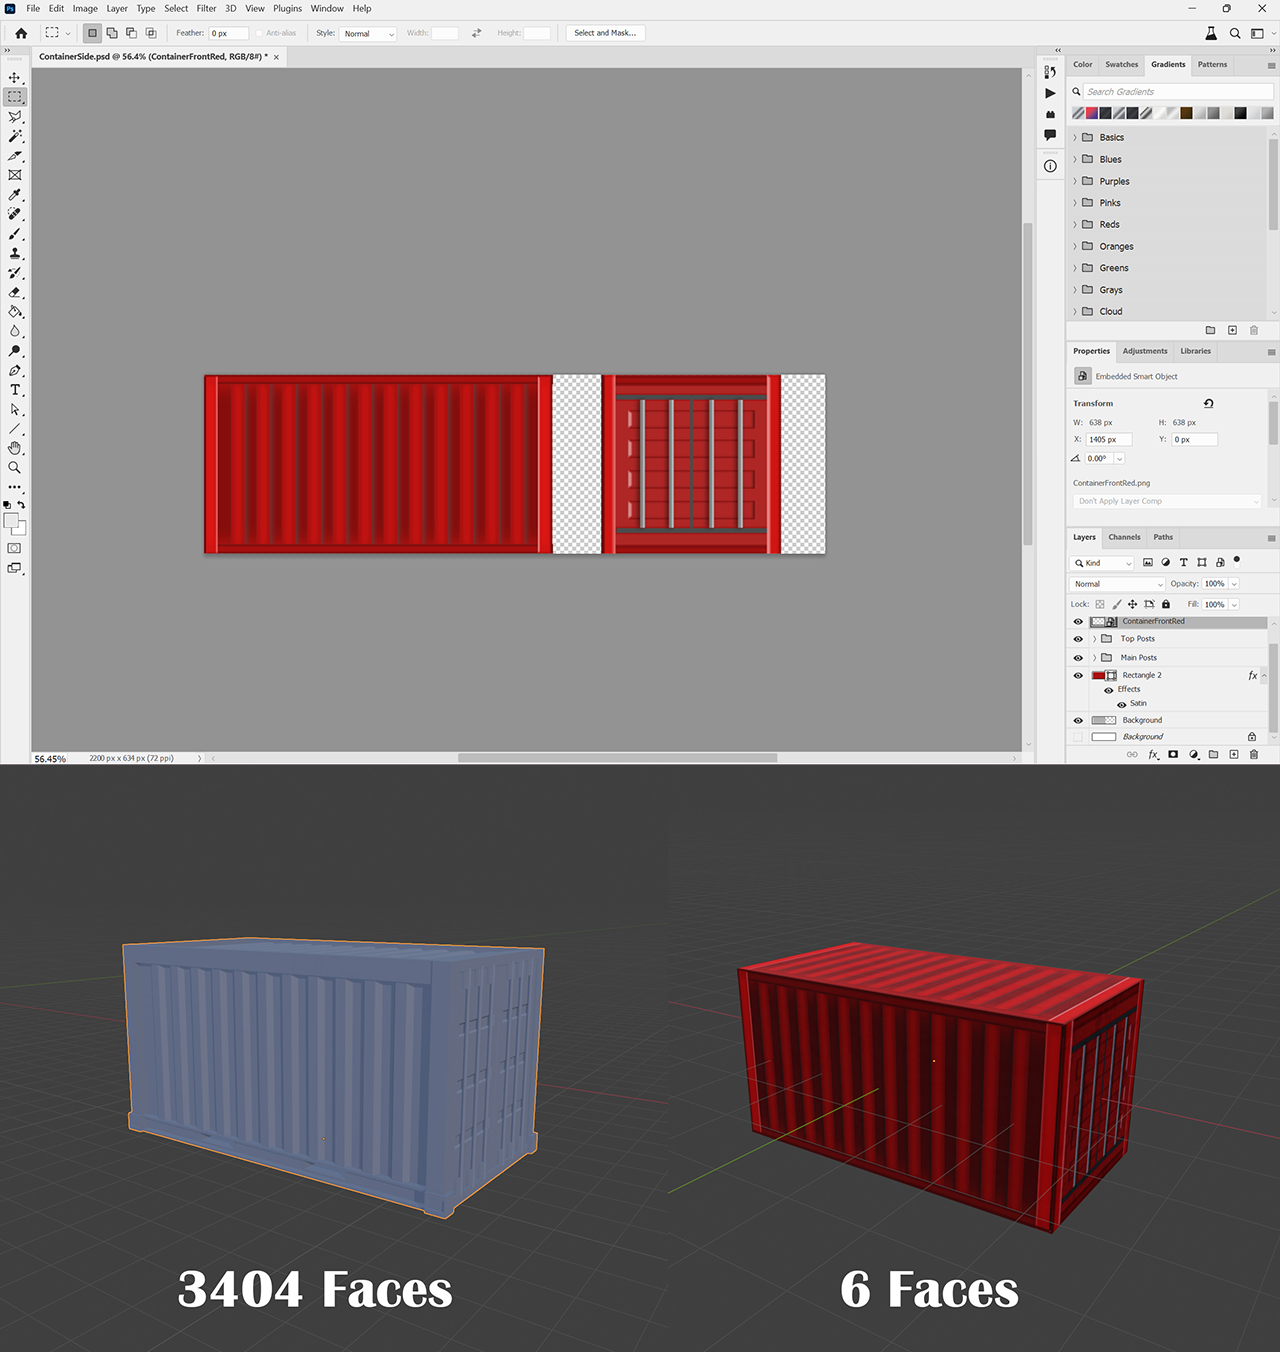Open the layer blend mode dropdown
Screen dimensions: 1280x1352
1117,584
